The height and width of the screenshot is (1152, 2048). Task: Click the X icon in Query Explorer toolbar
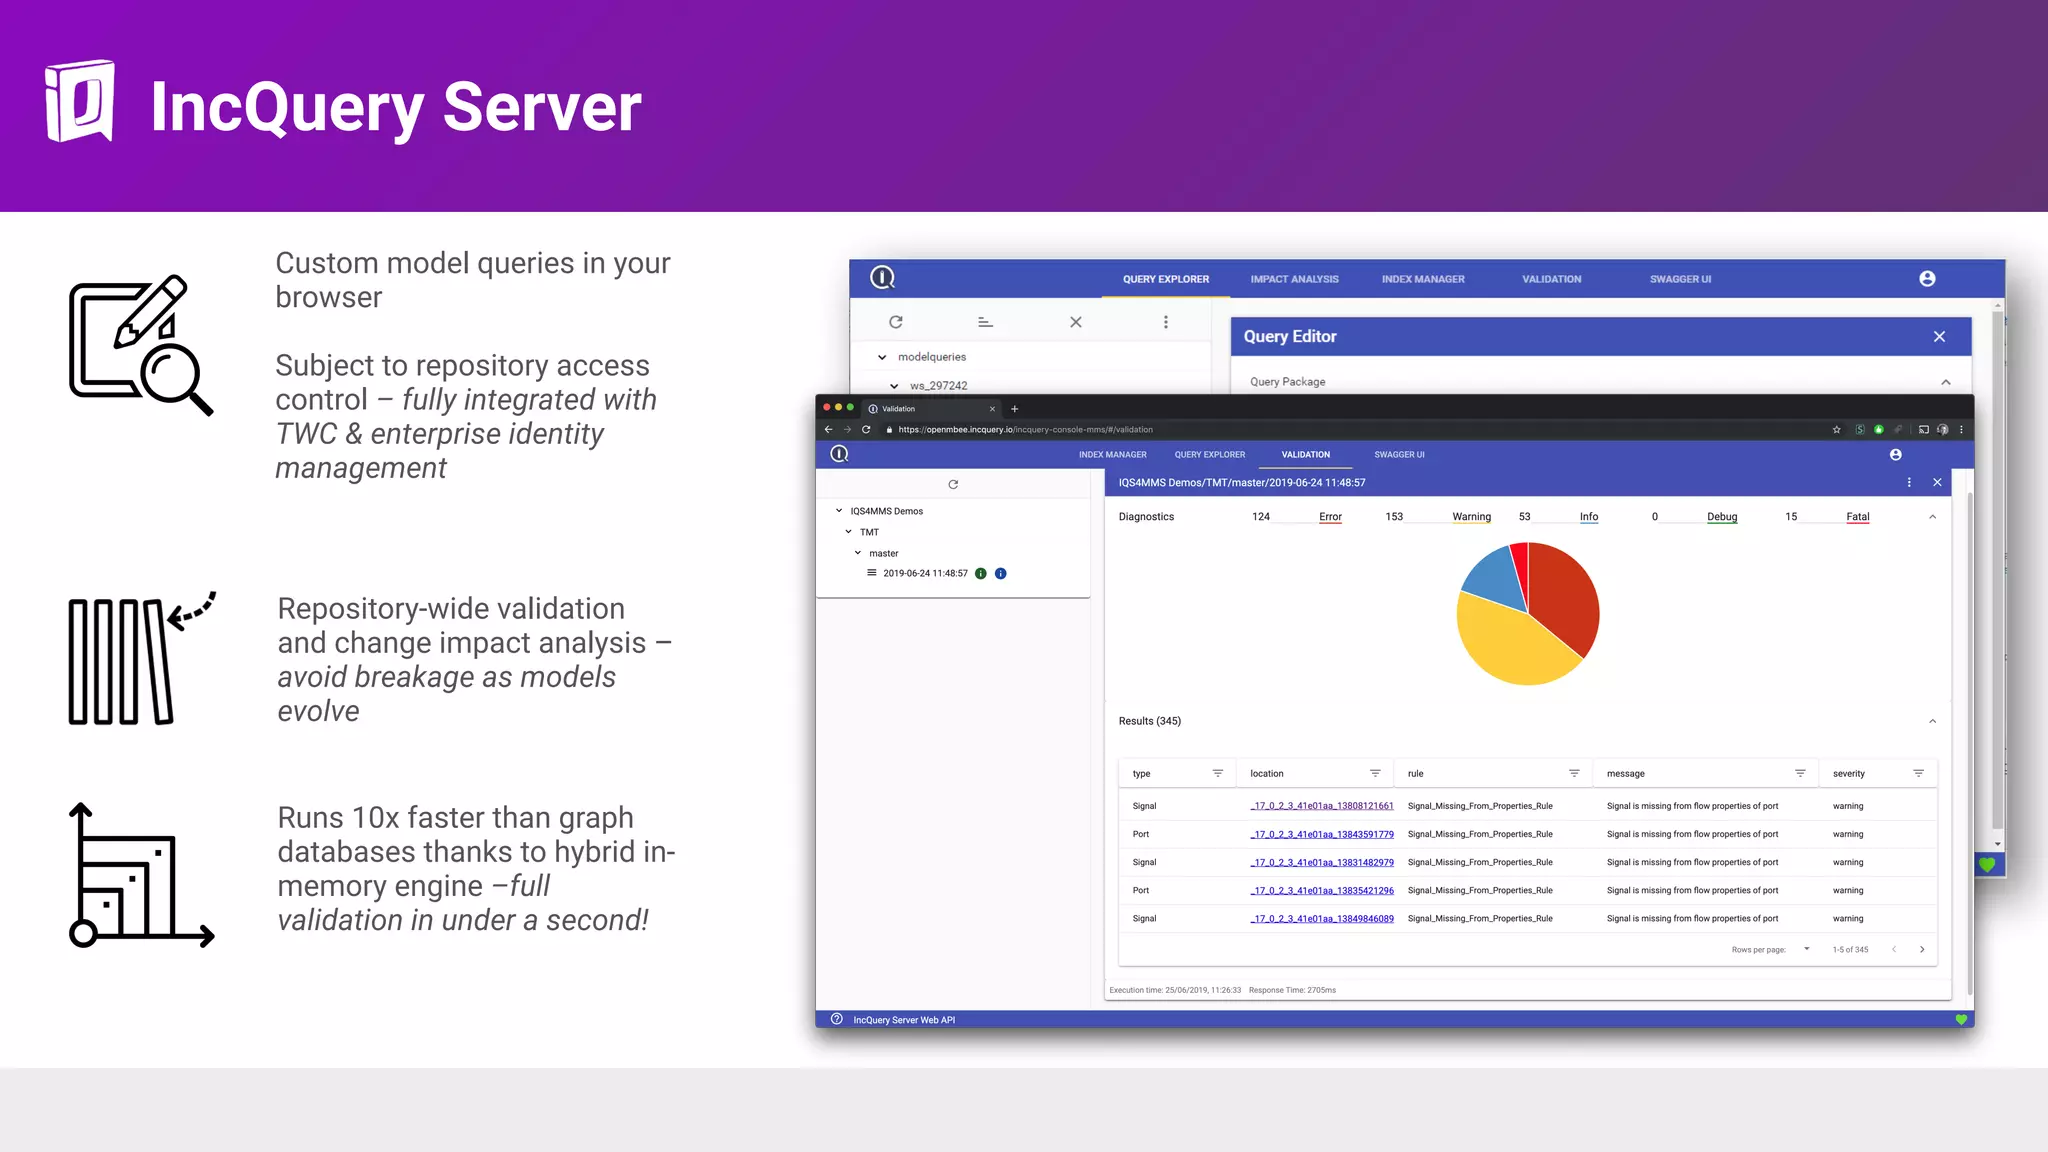tap(1076, 322)
